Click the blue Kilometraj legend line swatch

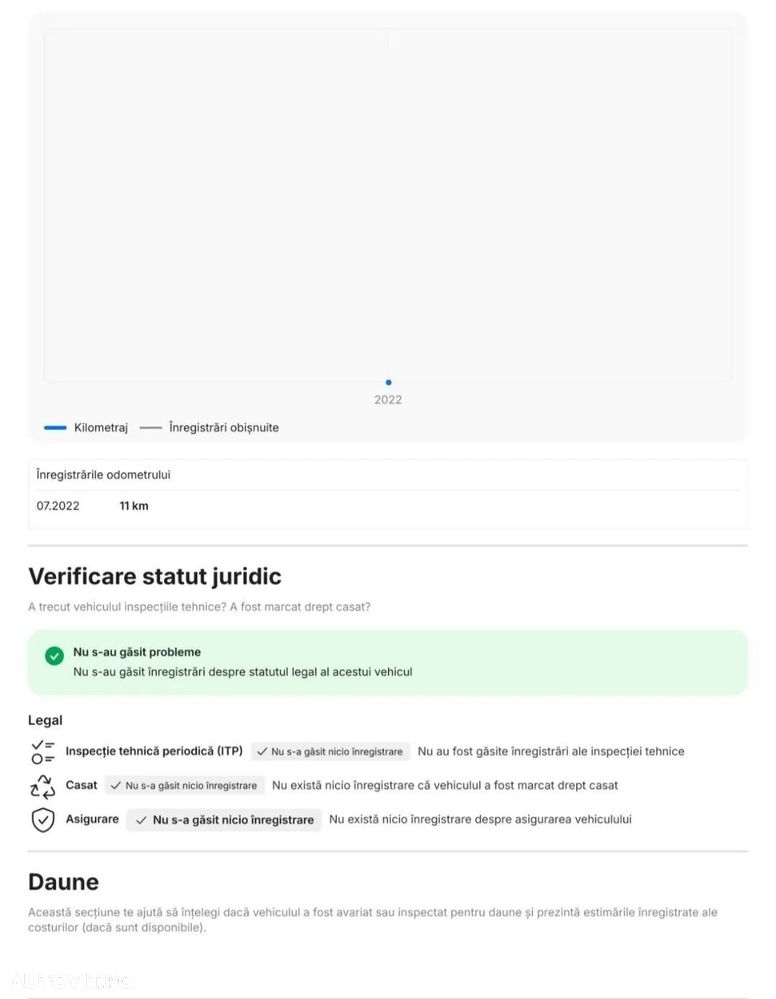pos(55,428)
